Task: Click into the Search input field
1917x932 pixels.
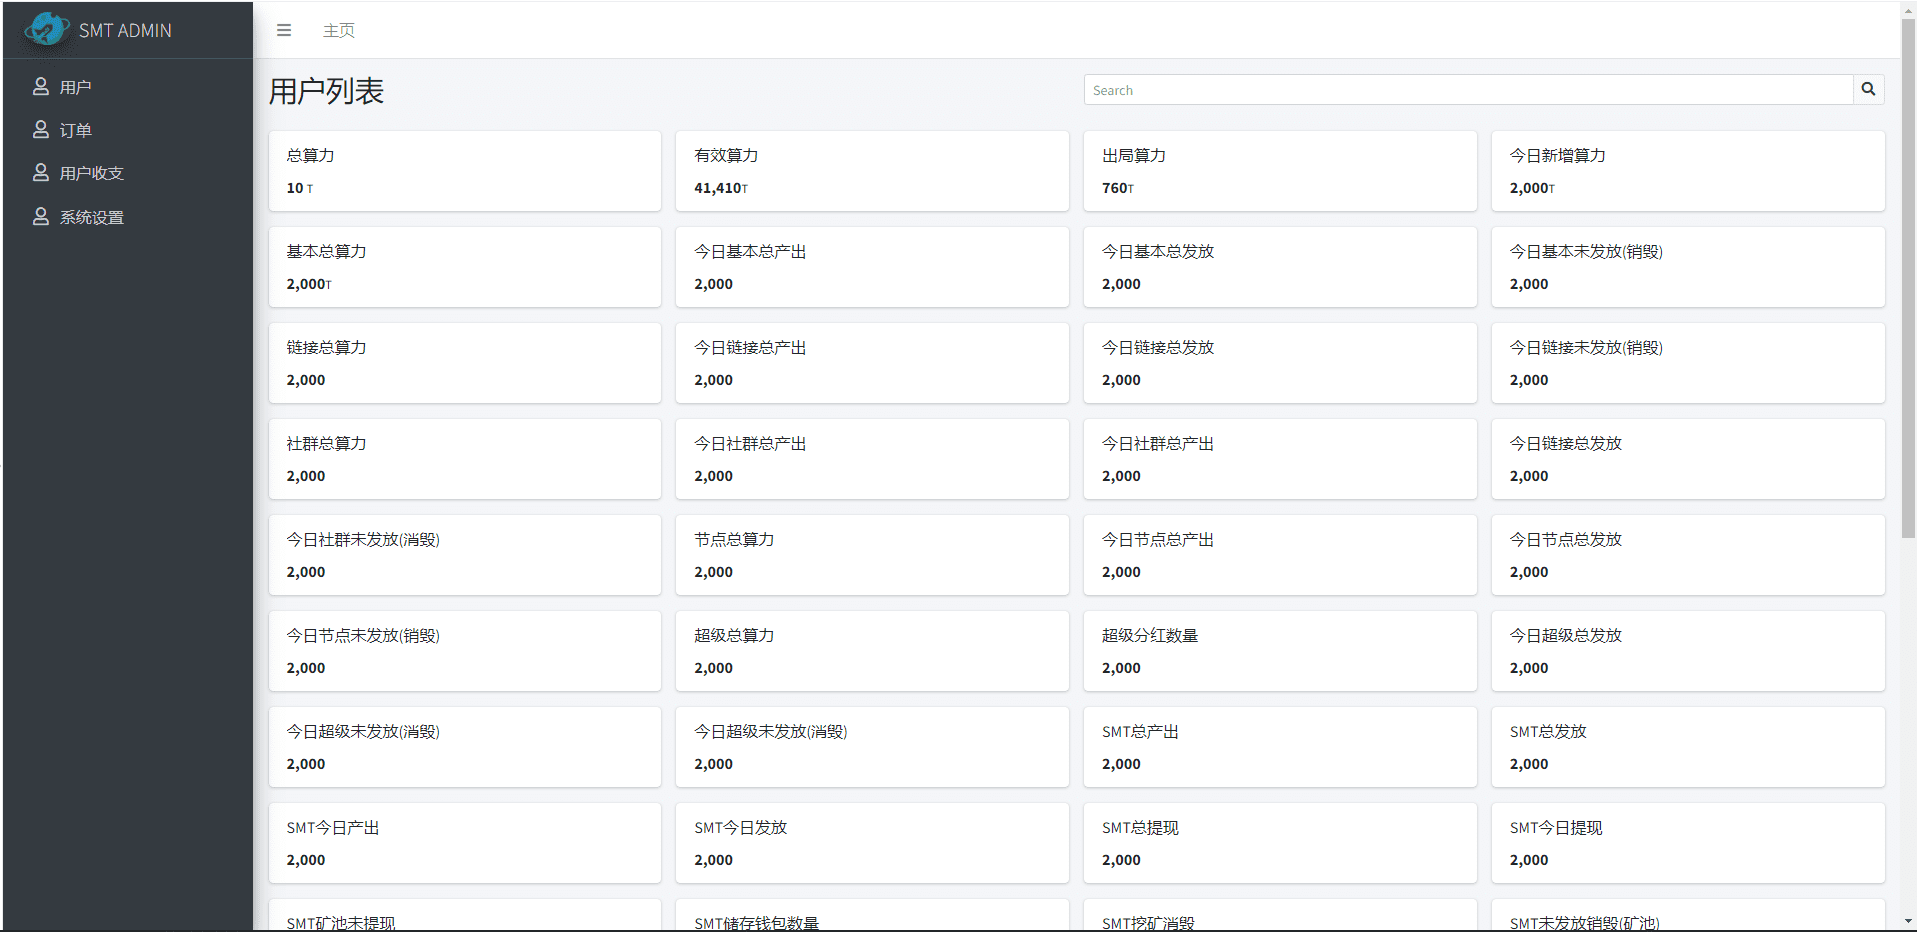Action: click(1467, 90)
